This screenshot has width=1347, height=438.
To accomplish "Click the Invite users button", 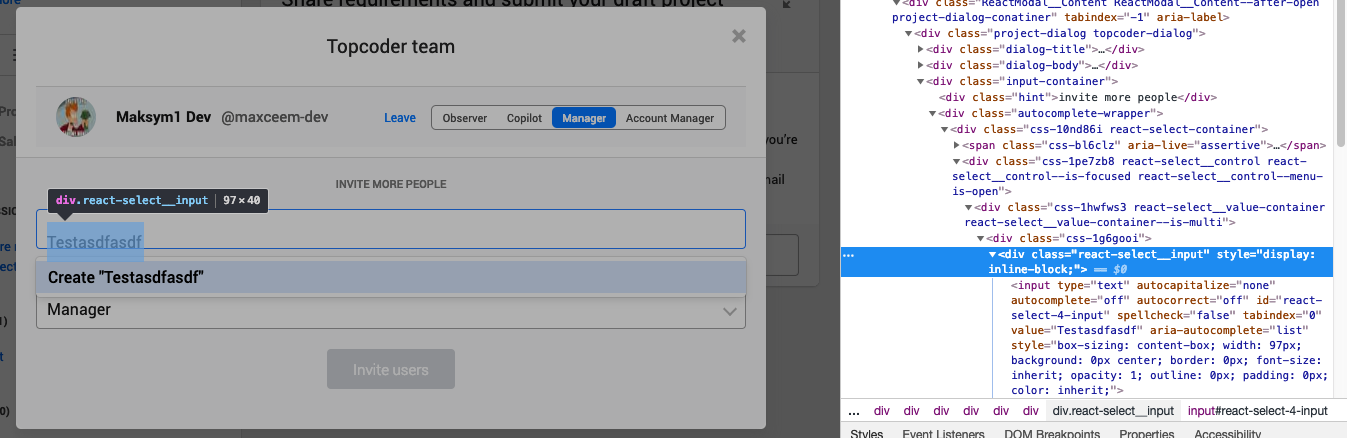I will (x=391, y=370).
